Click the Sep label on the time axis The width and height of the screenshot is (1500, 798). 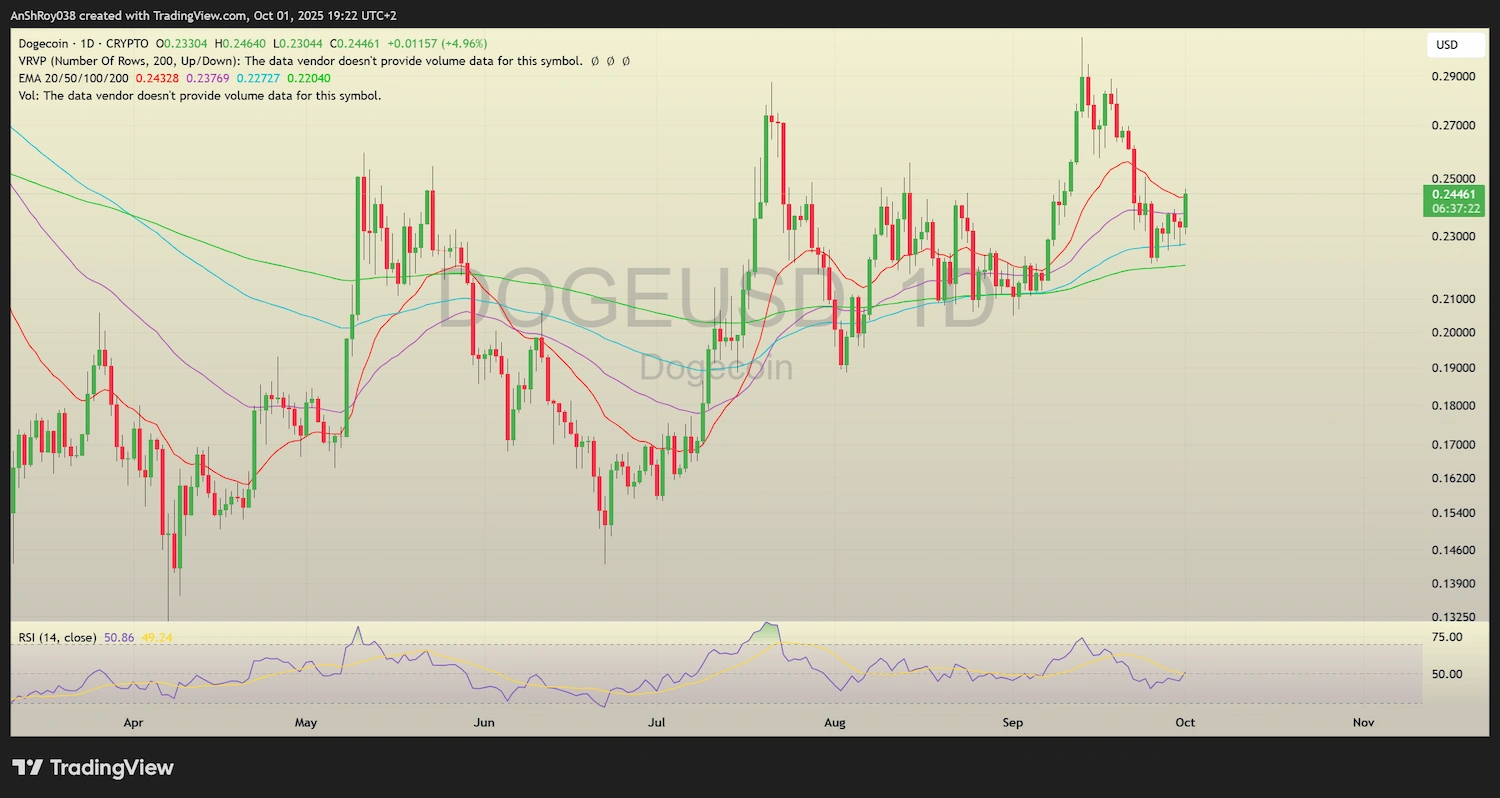tap(1012, 722)
